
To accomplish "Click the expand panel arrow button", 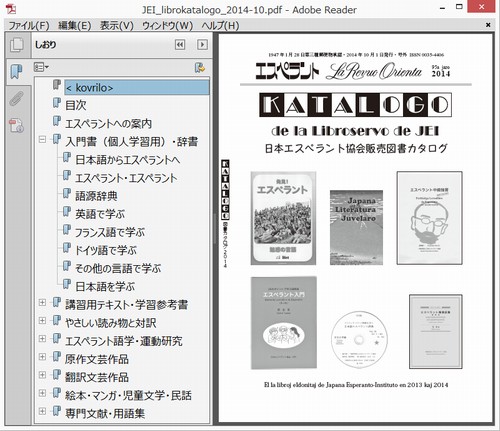I will click(x=202, y=45).
